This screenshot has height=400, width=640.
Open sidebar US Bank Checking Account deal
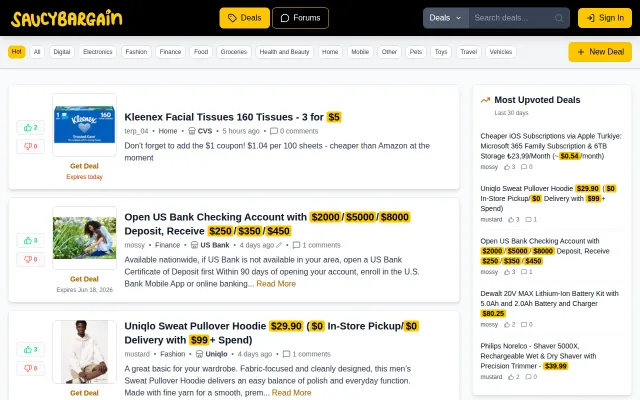(545, 251)
